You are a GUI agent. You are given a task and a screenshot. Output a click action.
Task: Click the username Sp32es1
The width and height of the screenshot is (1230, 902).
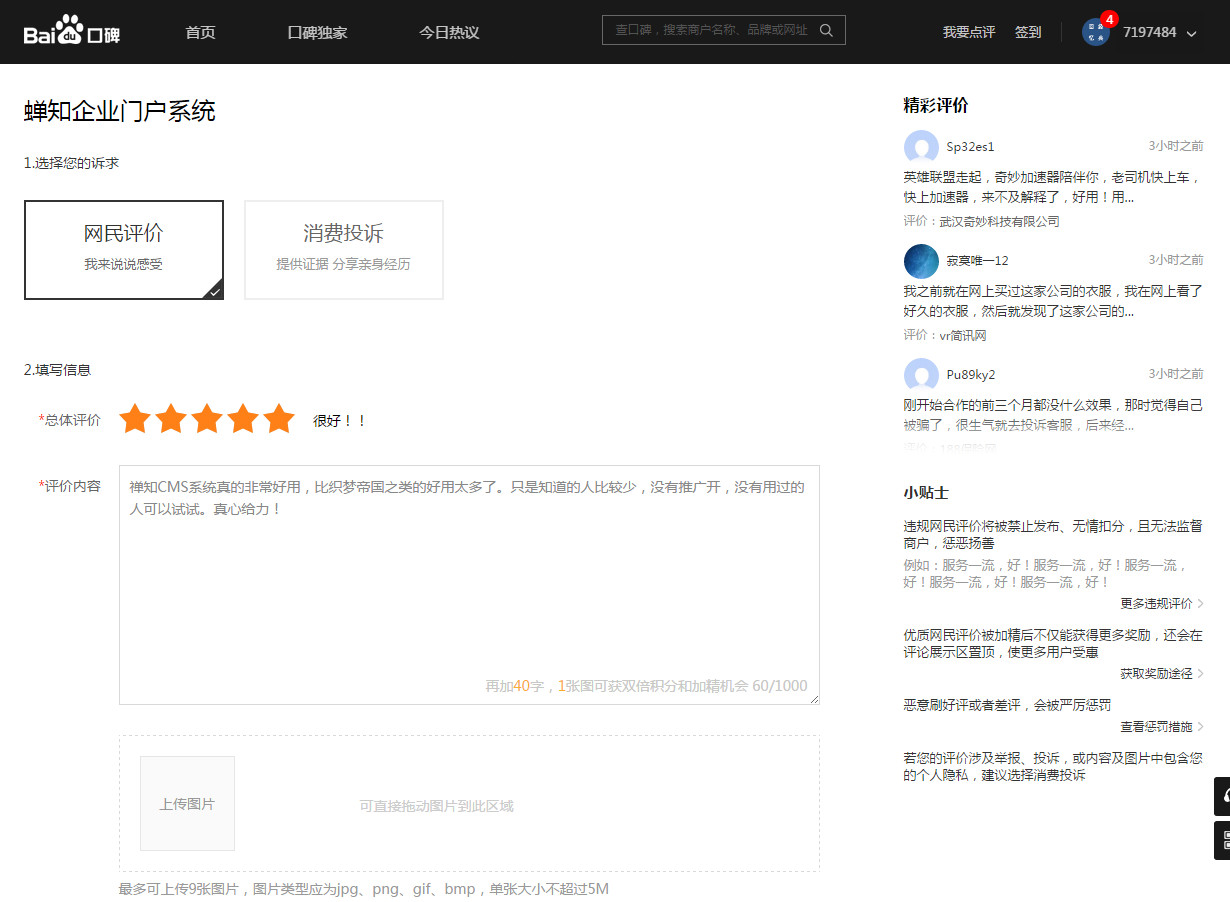pos(971,147)
